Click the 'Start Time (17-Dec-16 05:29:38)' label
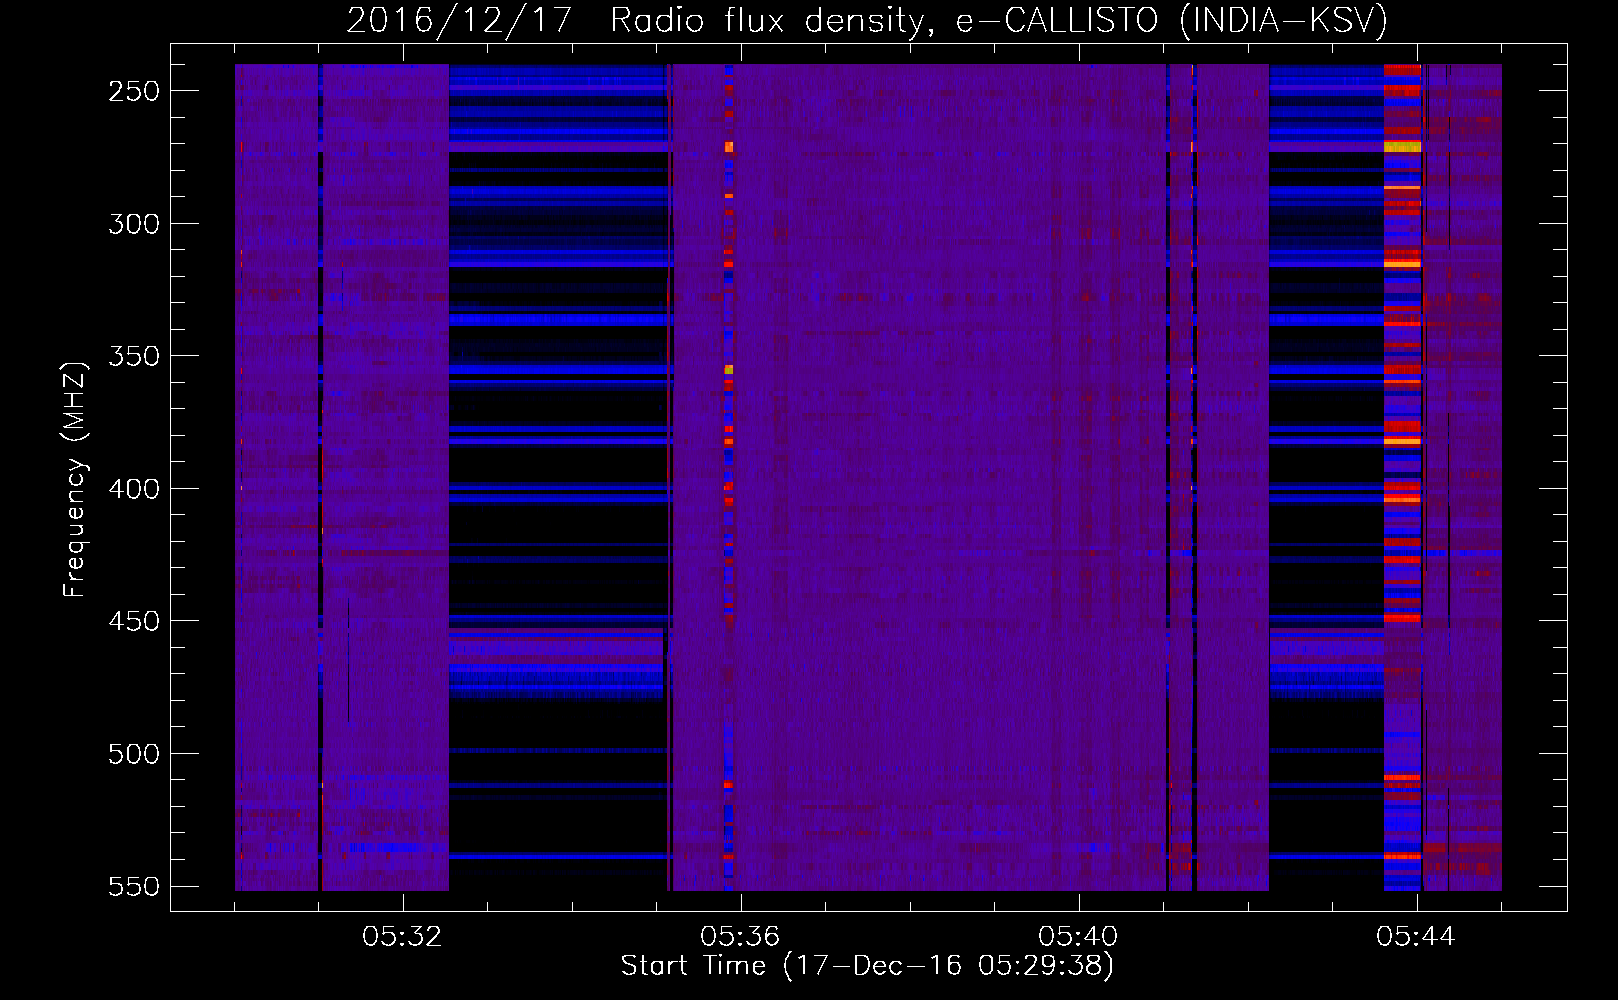This screenshot has height=1000, width=1618. (867, 966)
